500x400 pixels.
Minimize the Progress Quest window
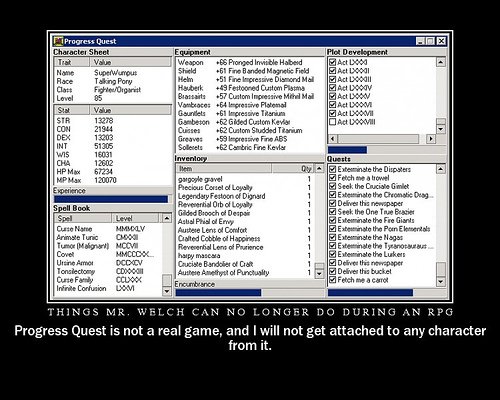[x=420, y=41]
